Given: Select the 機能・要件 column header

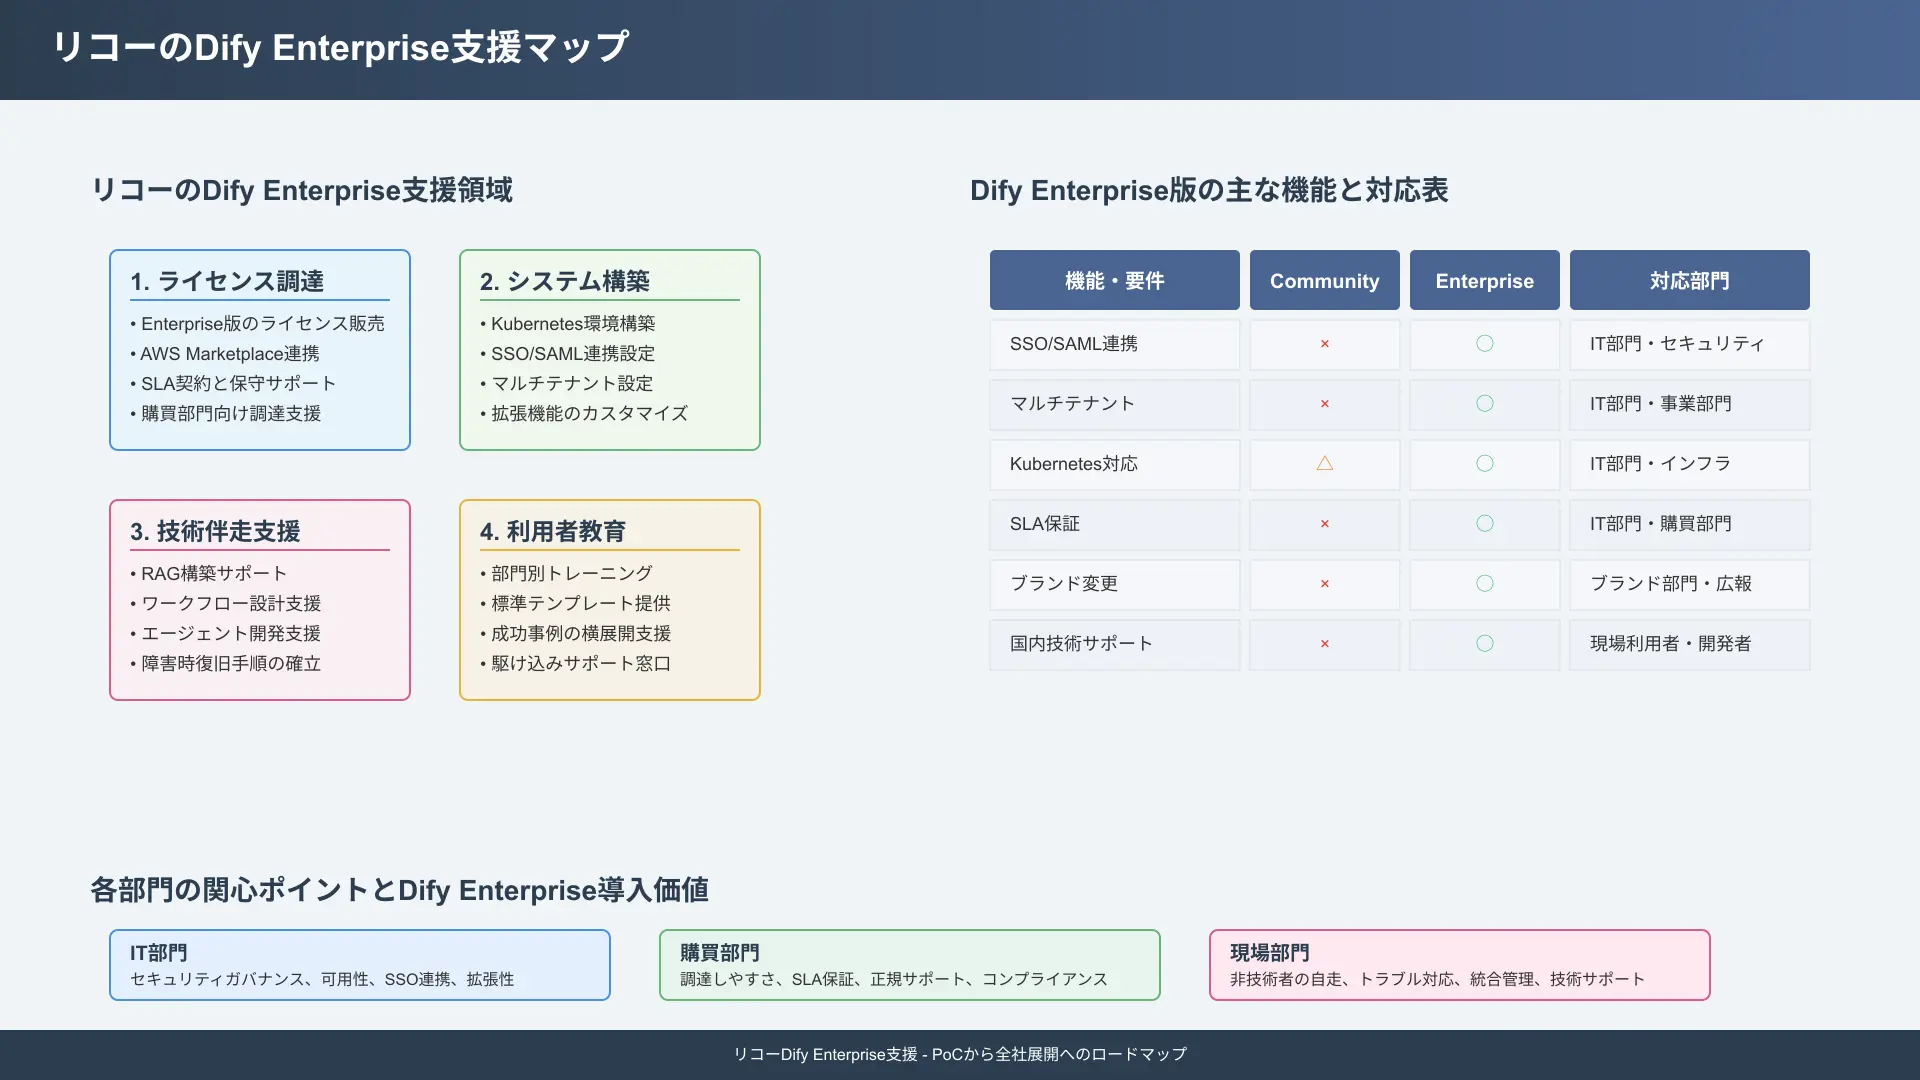Looking at the screenshot, I should point(1115,280).
